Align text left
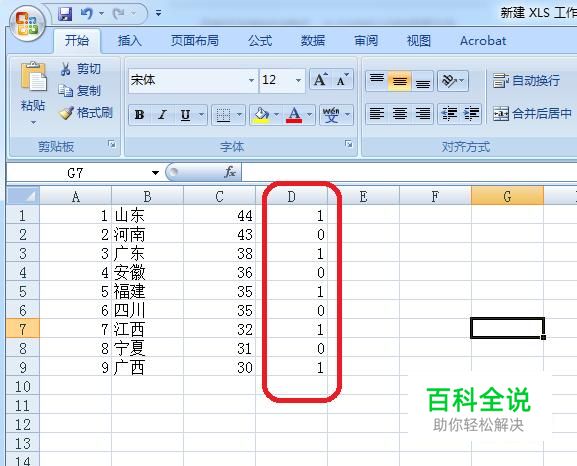This screenshot has width=577, height=466. pyautogui.click(x=376, y=113)
